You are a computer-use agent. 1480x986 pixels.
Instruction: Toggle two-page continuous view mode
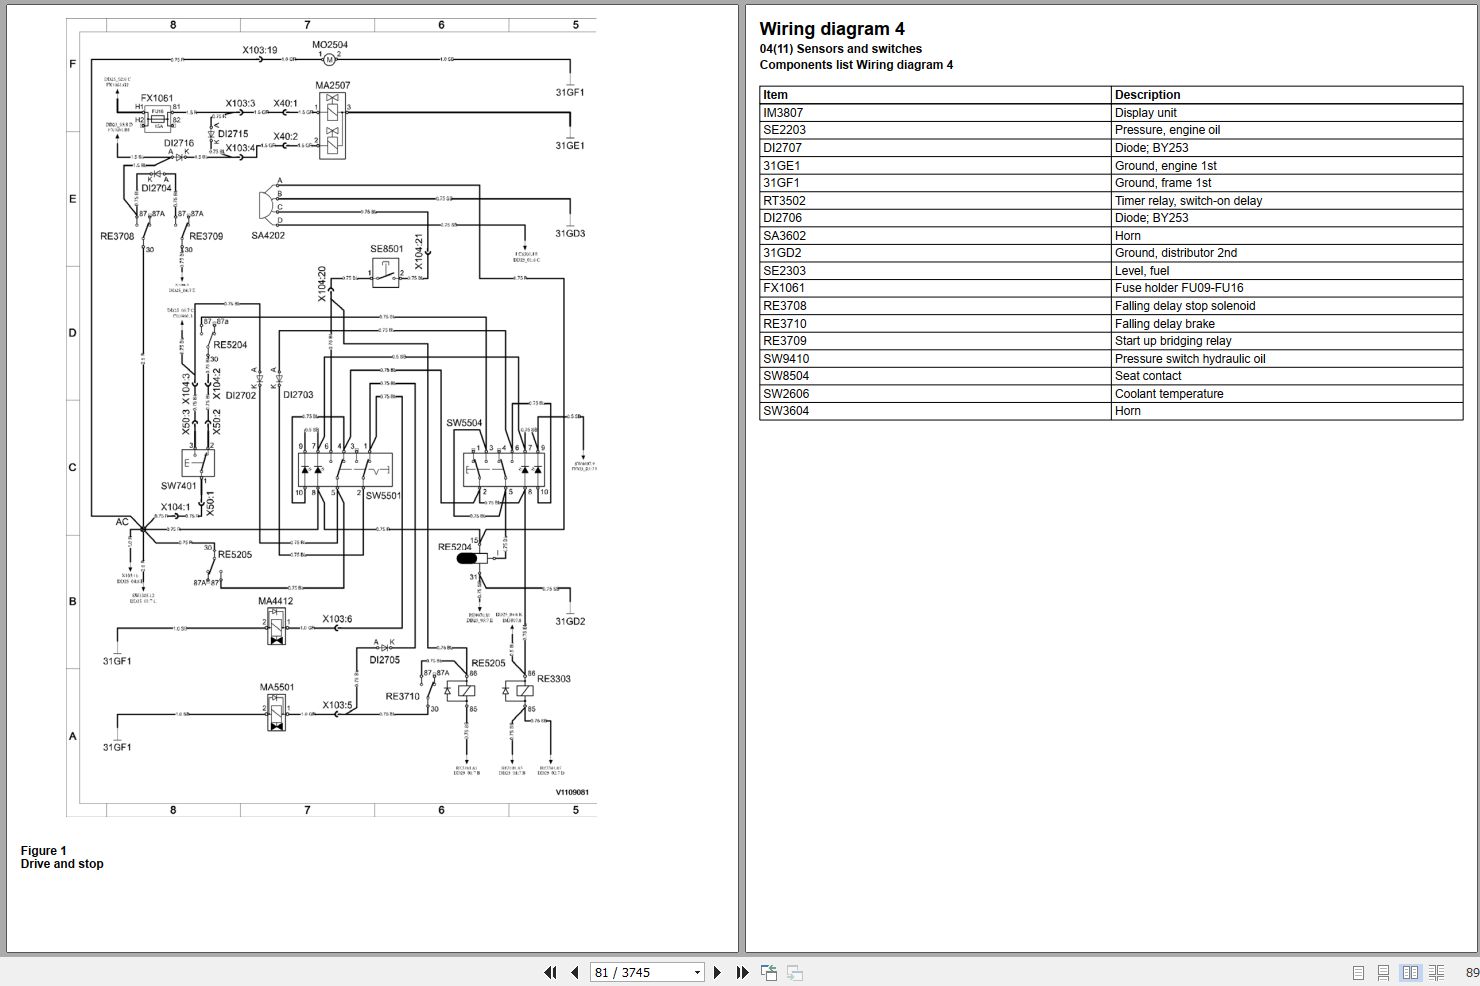coord(1436,971)
